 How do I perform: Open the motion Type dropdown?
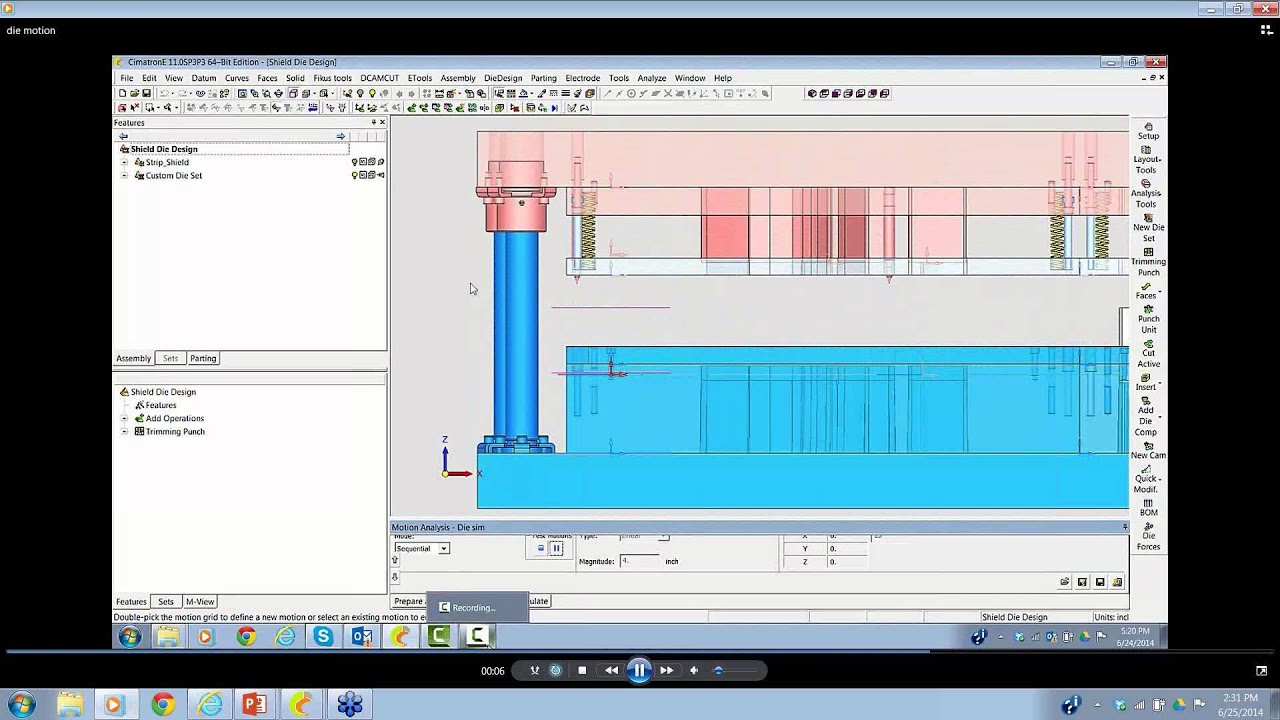click(x=663, y=537)
